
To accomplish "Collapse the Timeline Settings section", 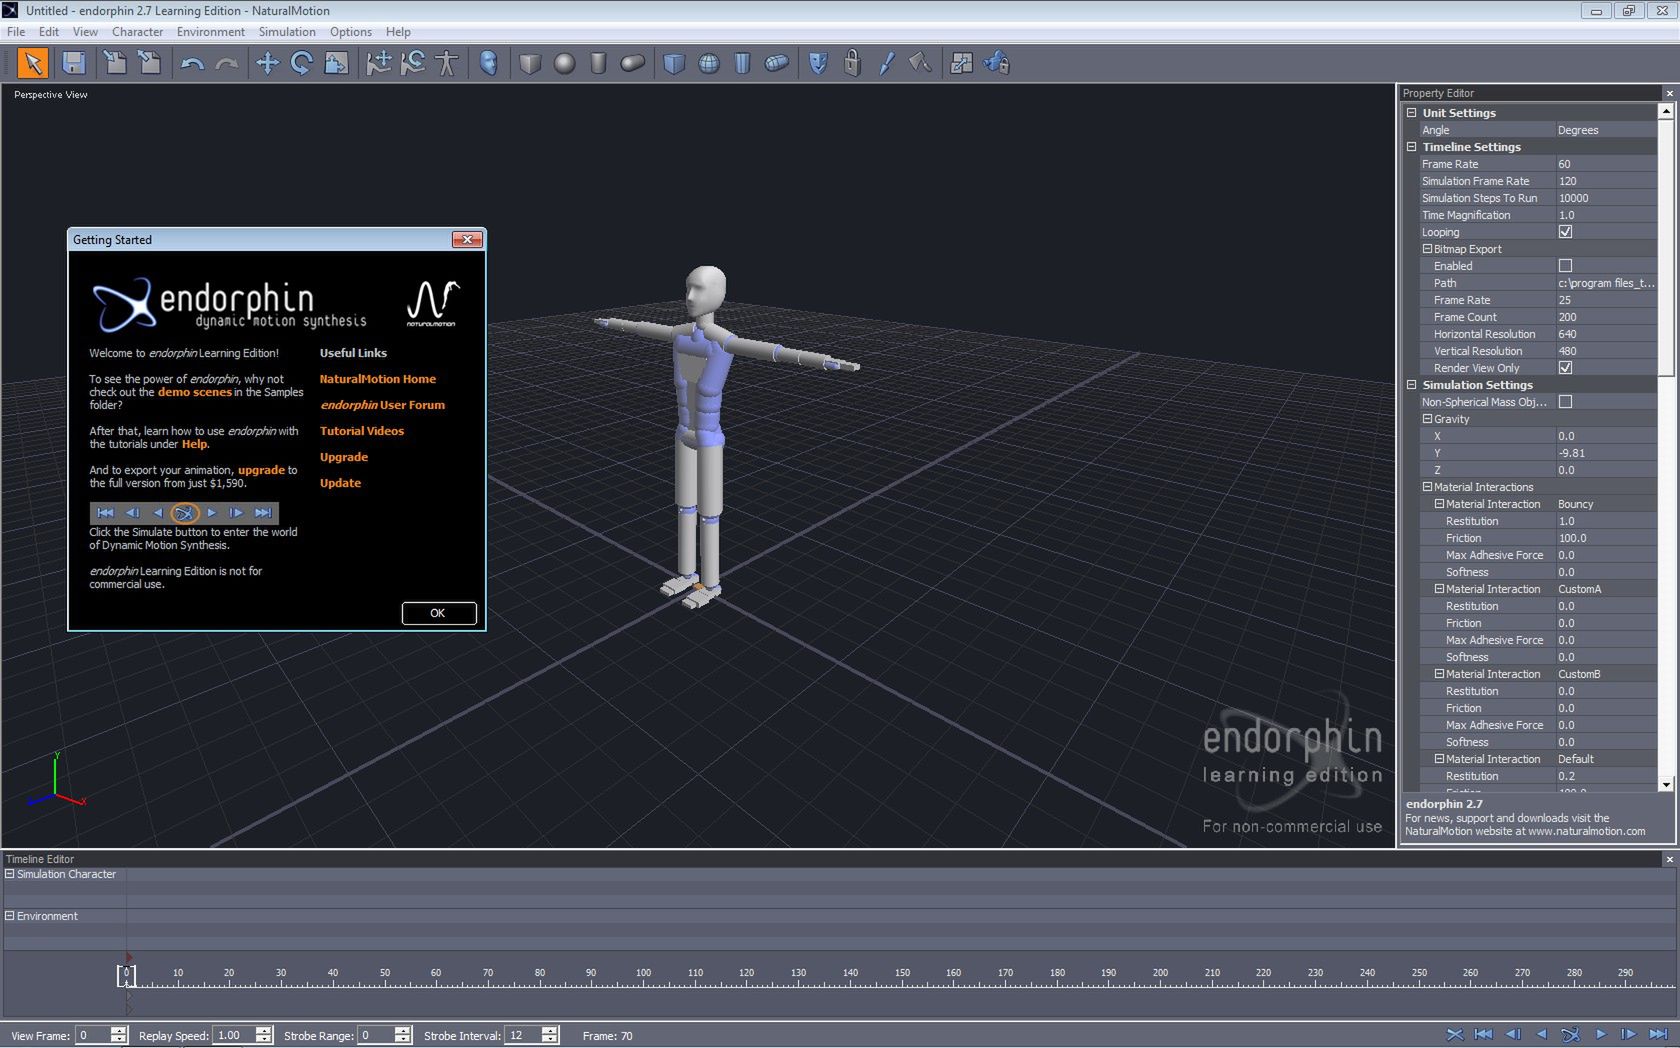I will click(1412, 147).
